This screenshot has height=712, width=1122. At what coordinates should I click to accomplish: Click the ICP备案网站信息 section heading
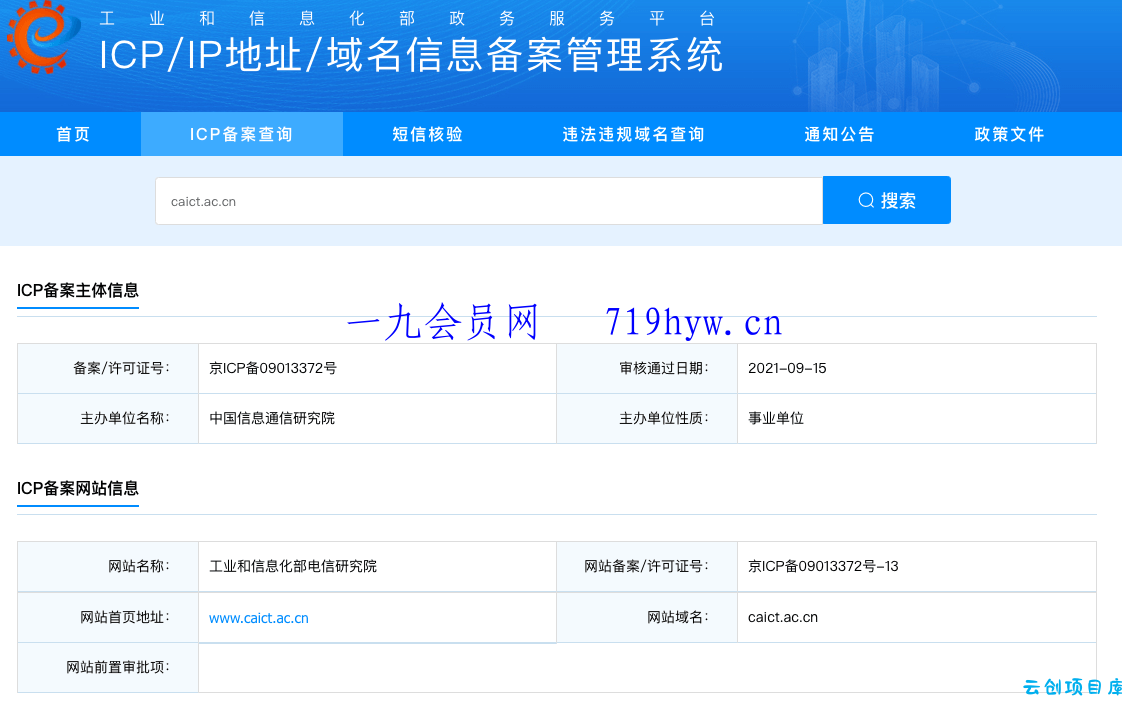pyautogui.click(x=78, y=489)
